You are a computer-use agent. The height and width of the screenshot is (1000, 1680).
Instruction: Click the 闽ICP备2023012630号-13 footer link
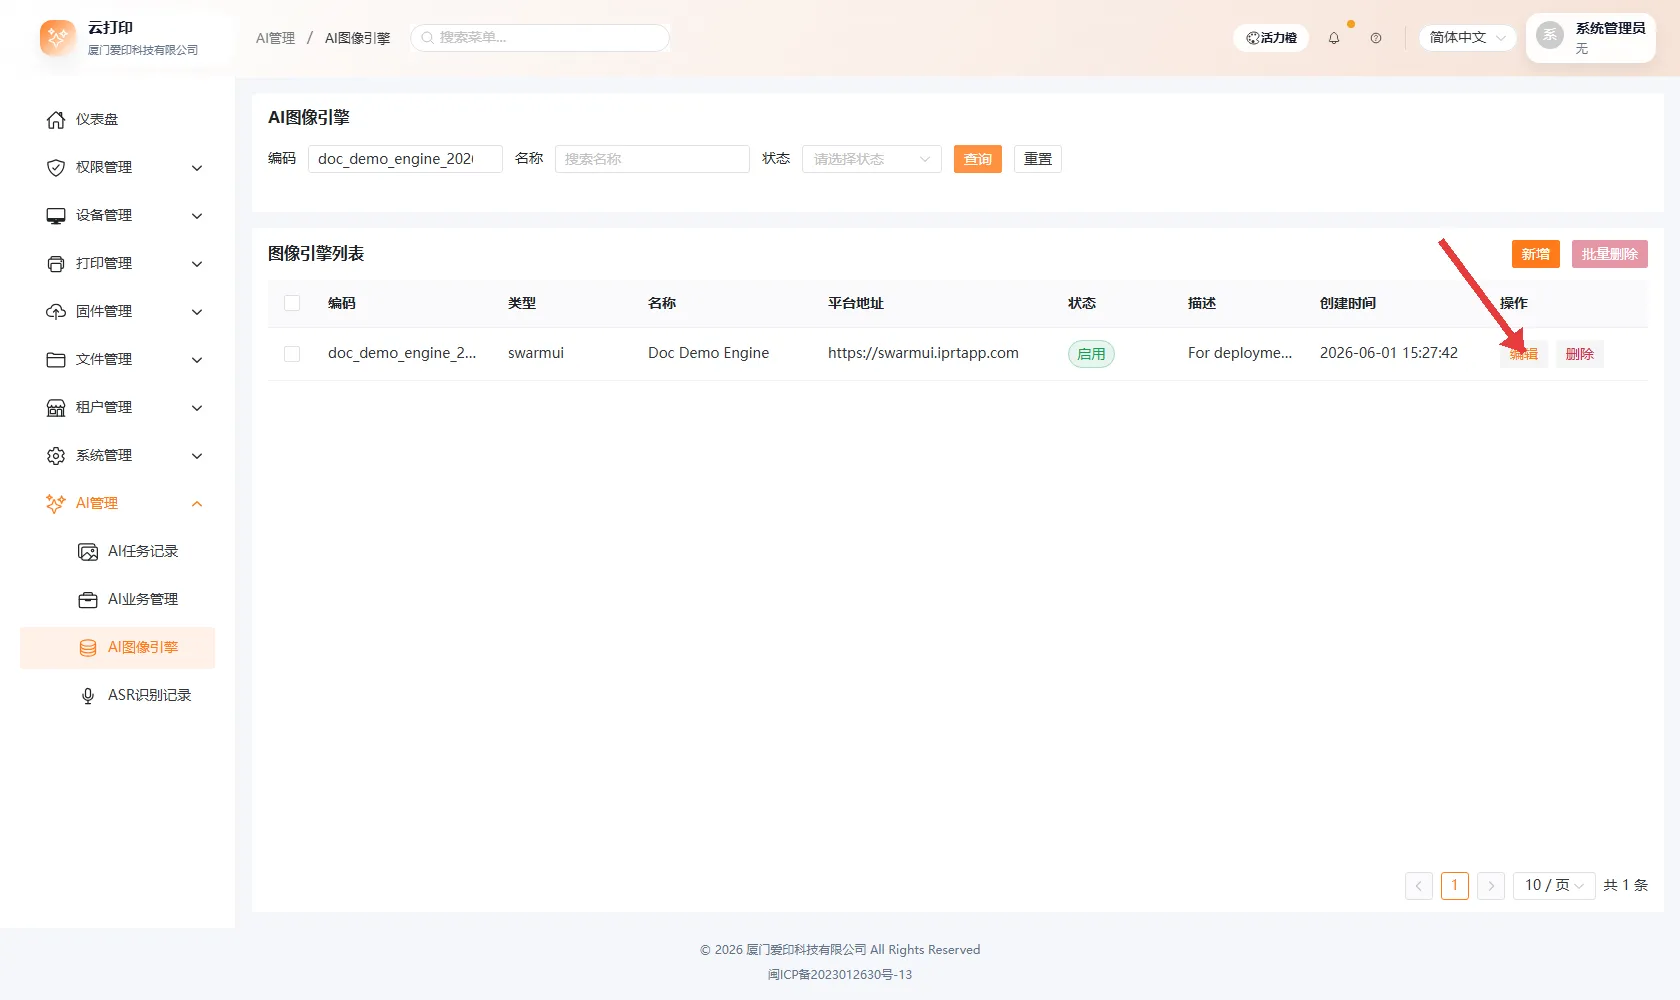tap(840, 975)
